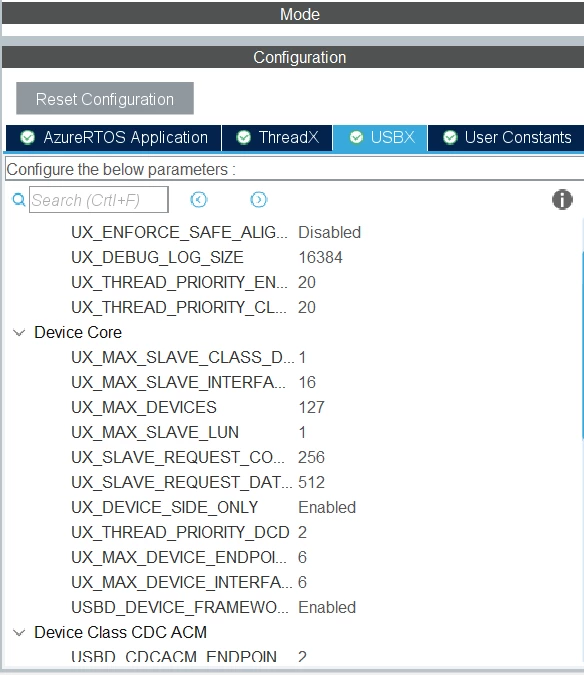
Task: Select UX_DEBUG_LOG_SIZE parameter
Action: click(157, 257)
